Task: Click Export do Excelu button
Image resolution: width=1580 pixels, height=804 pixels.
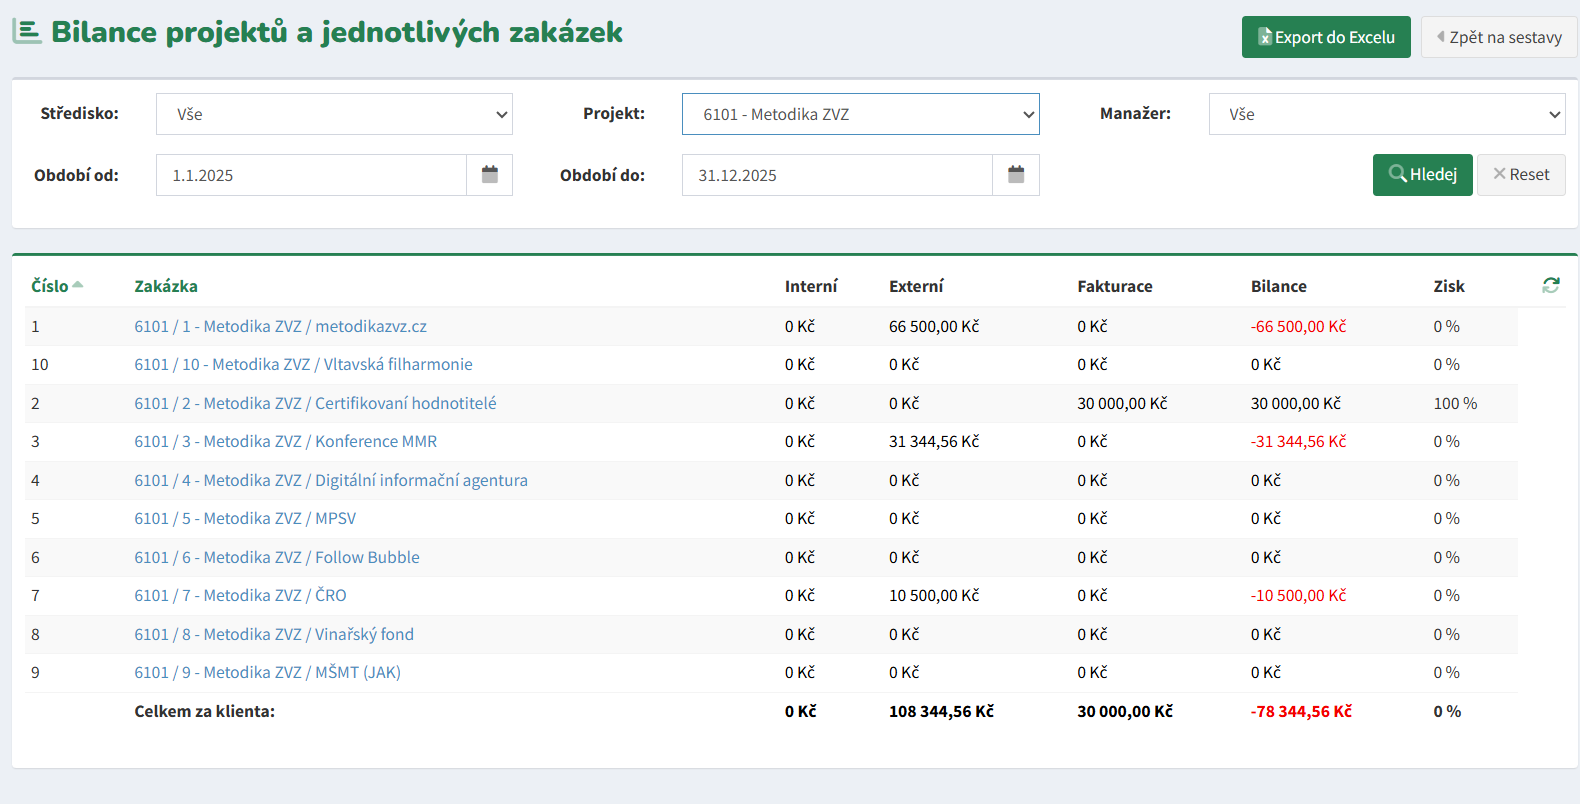Action: [x=1325, y=37]
